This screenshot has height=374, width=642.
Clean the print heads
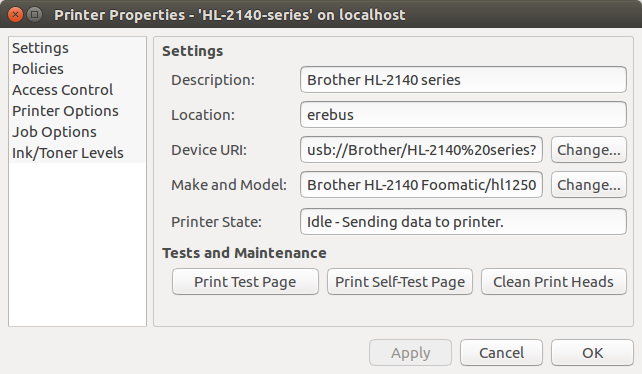coord(554,282)
